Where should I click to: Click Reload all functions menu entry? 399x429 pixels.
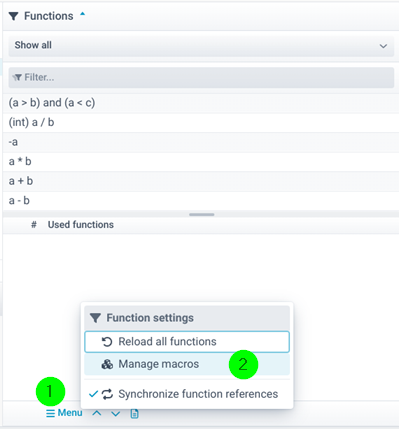click(x=187, y=342)
